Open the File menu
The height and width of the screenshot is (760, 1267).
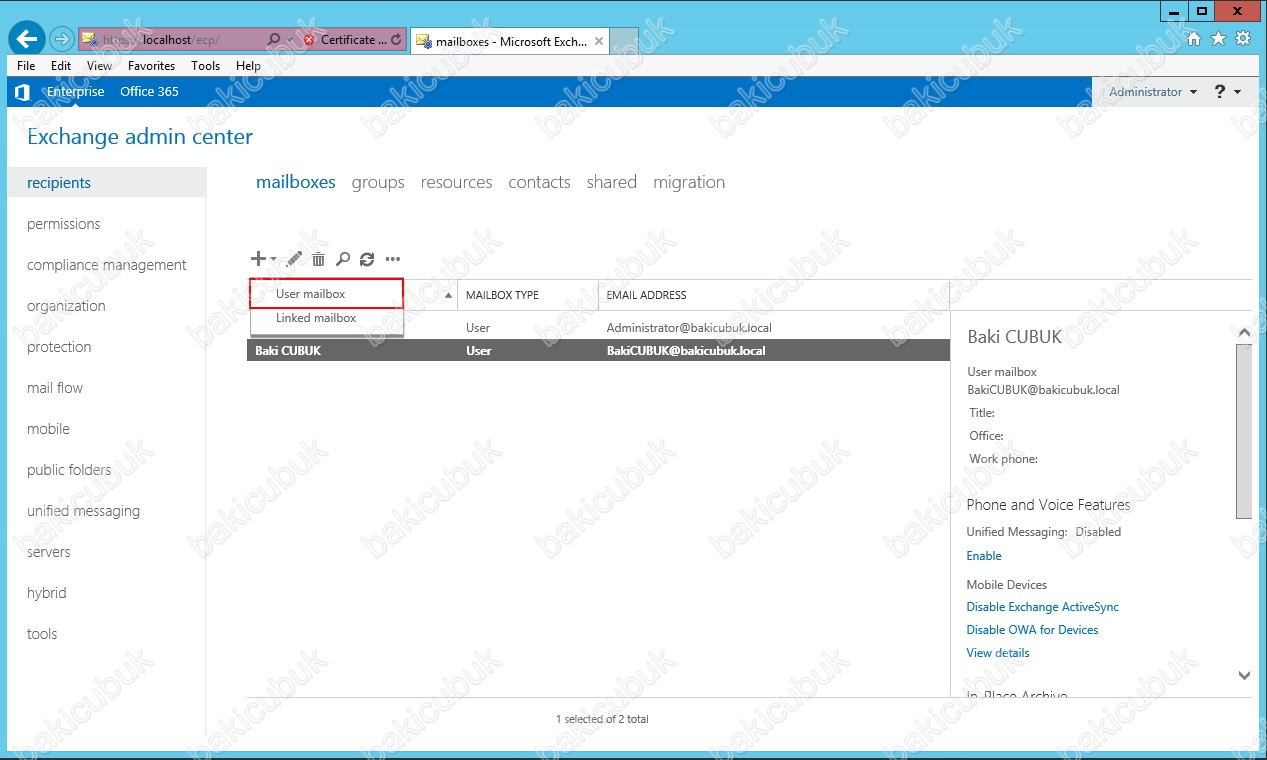(x=26, y=66)
